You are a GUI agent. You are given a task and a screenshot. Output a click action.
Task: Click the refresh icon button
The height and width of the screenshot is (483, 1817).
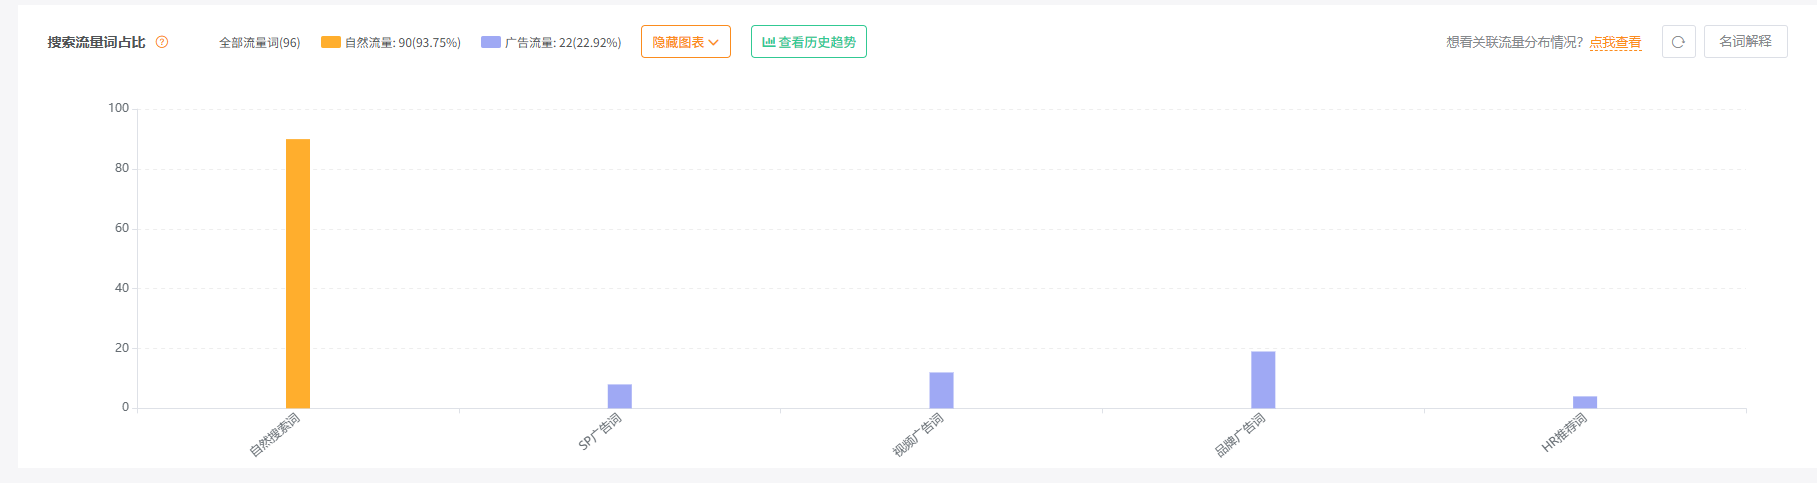[x=1678, y=42]
